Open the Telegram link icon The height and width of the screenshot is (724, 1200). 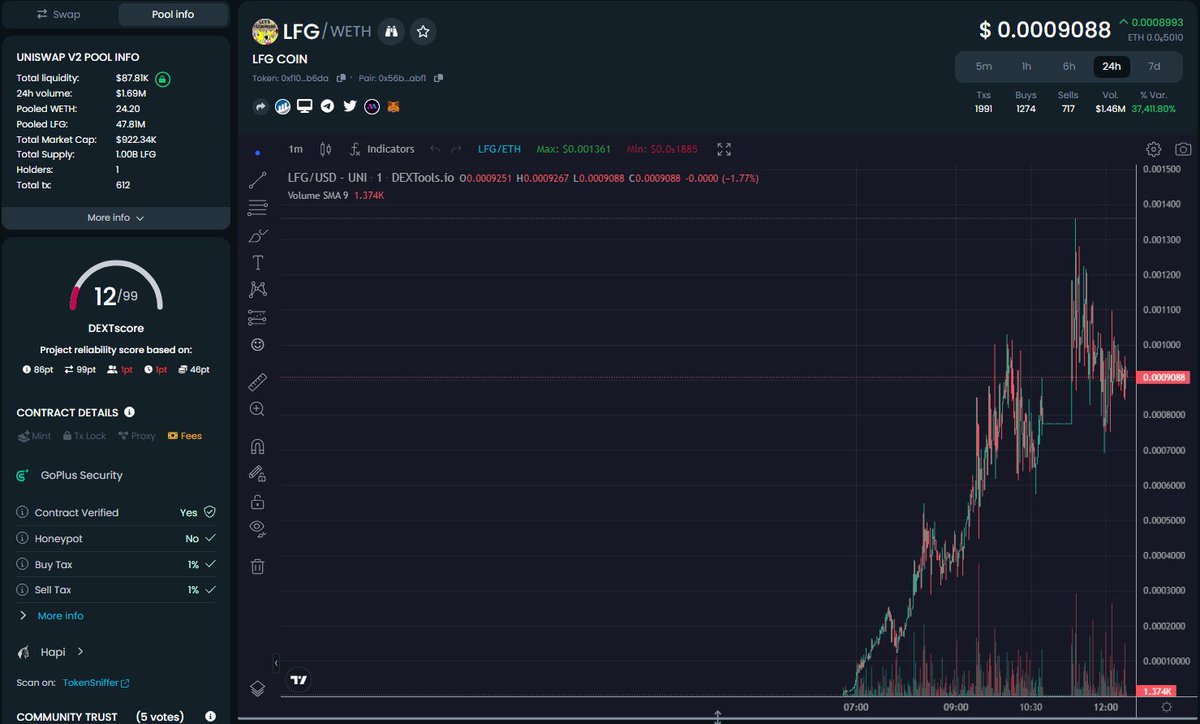pos(327,106)
